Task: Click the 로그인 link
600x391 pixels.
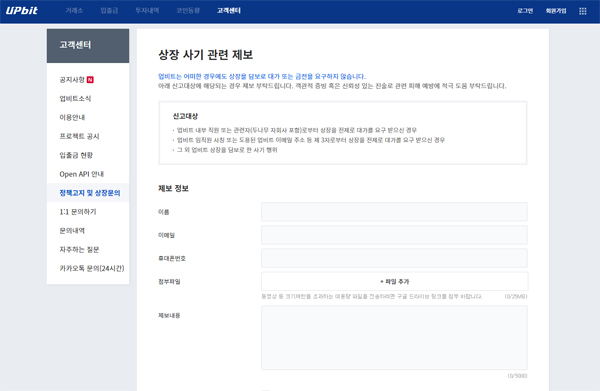Action: 525,11
